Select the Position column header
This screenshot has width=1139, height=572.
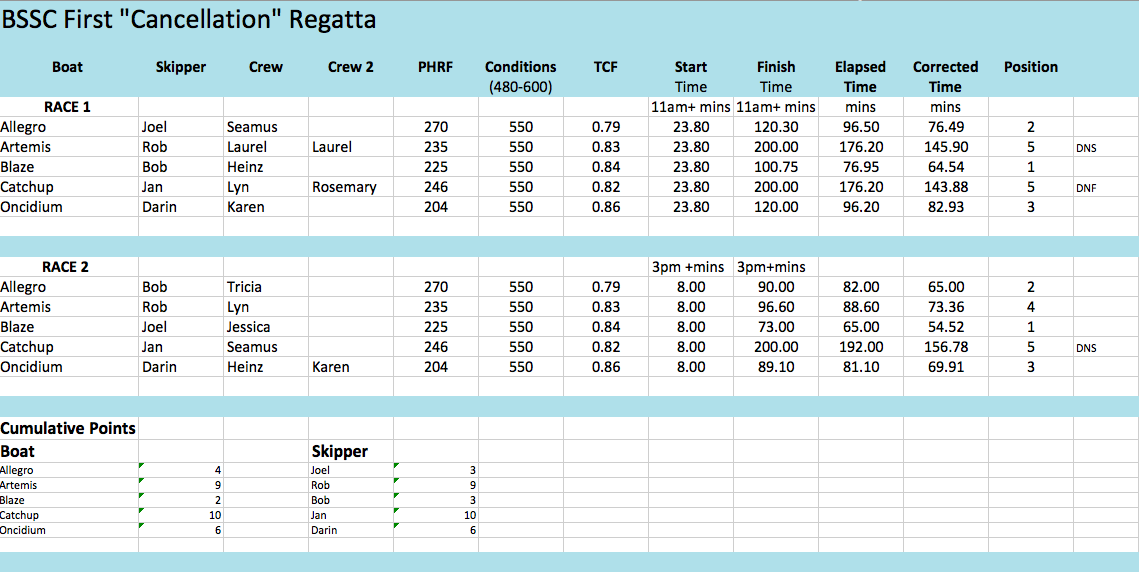[x=1030, y=67]
